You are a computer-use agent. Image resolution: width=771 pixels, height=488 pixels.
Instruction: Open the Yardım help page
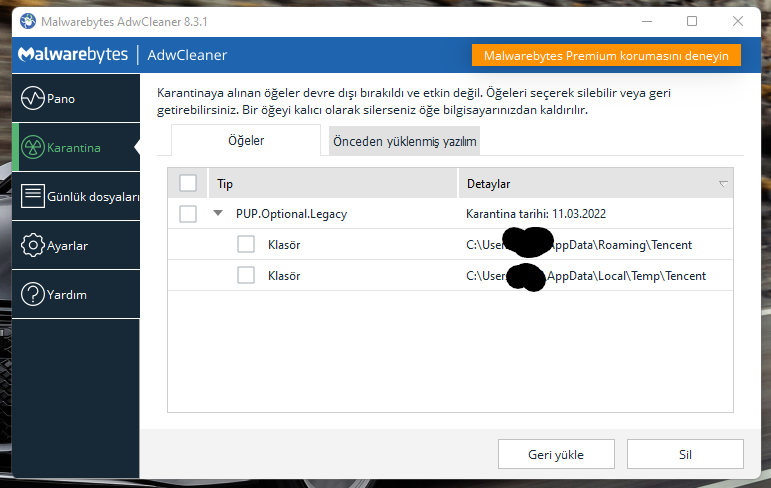coord(76,294)
